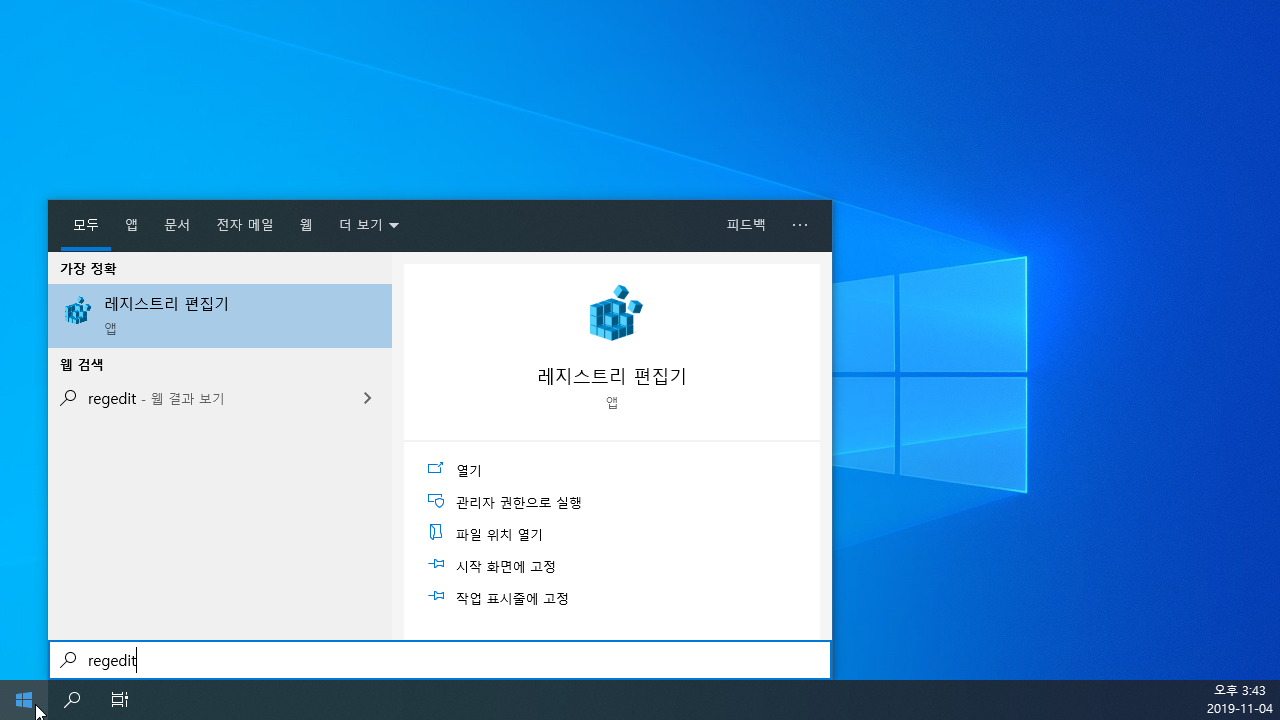The height and width of the screenshot is (720, 1280).
Task: Click regedit 웹 결과 보기 search suggestion
Action: [x=220, y=398]
